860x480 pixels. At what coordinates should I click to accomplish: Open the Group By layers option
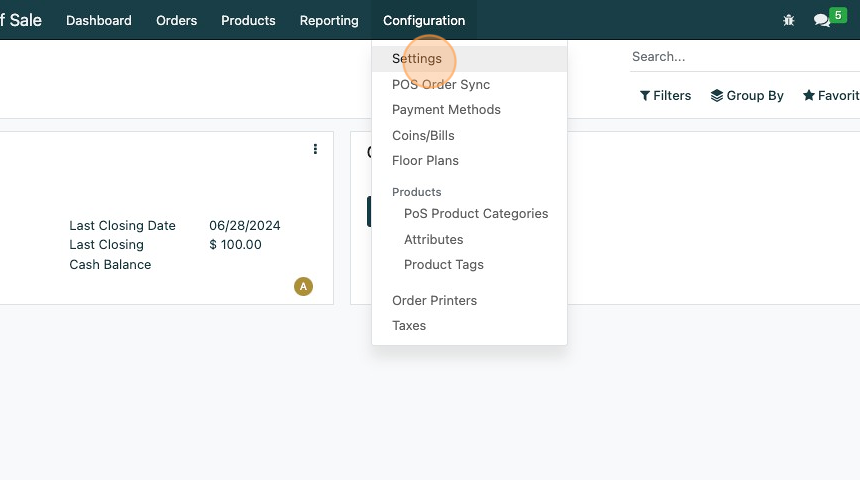tap(747, 95)
